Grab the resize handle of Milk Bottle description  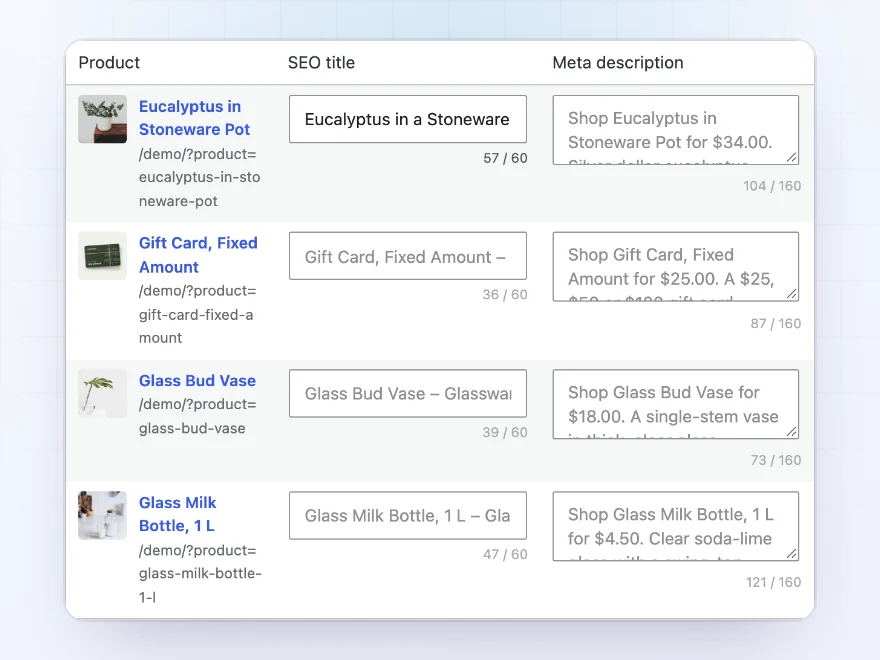[x=792, y=554]
